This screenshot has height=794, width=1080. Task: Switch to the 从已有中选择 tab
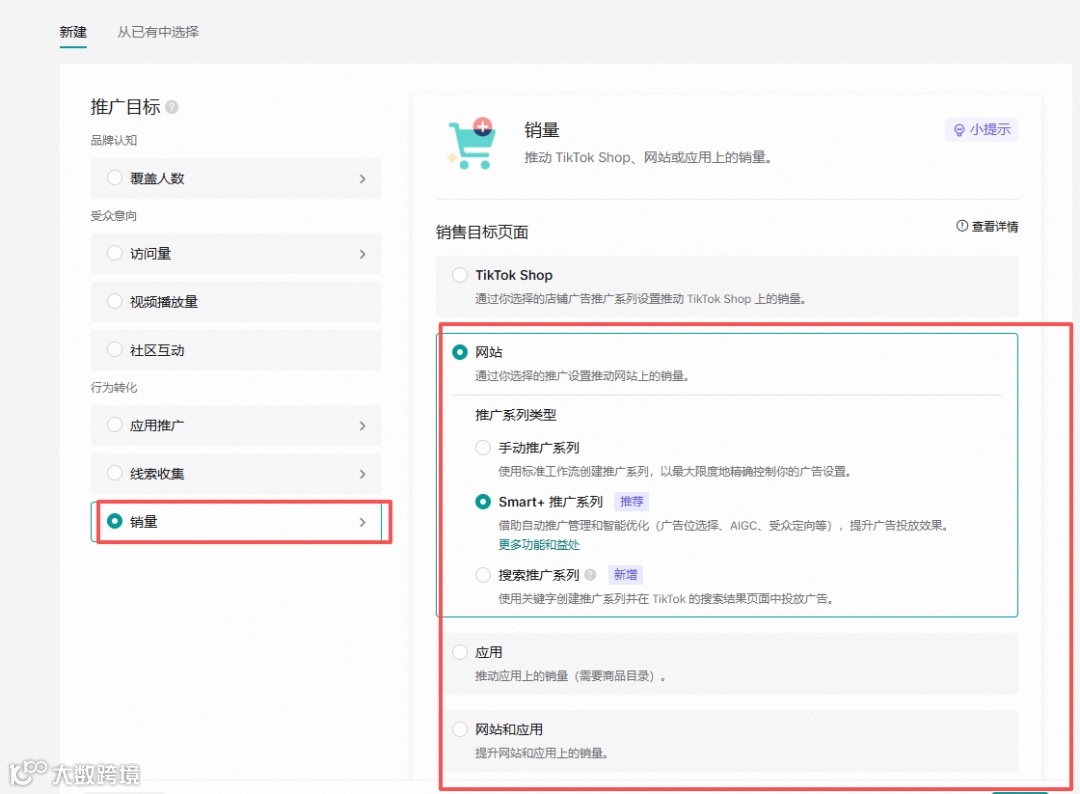(x=158, y=32)
